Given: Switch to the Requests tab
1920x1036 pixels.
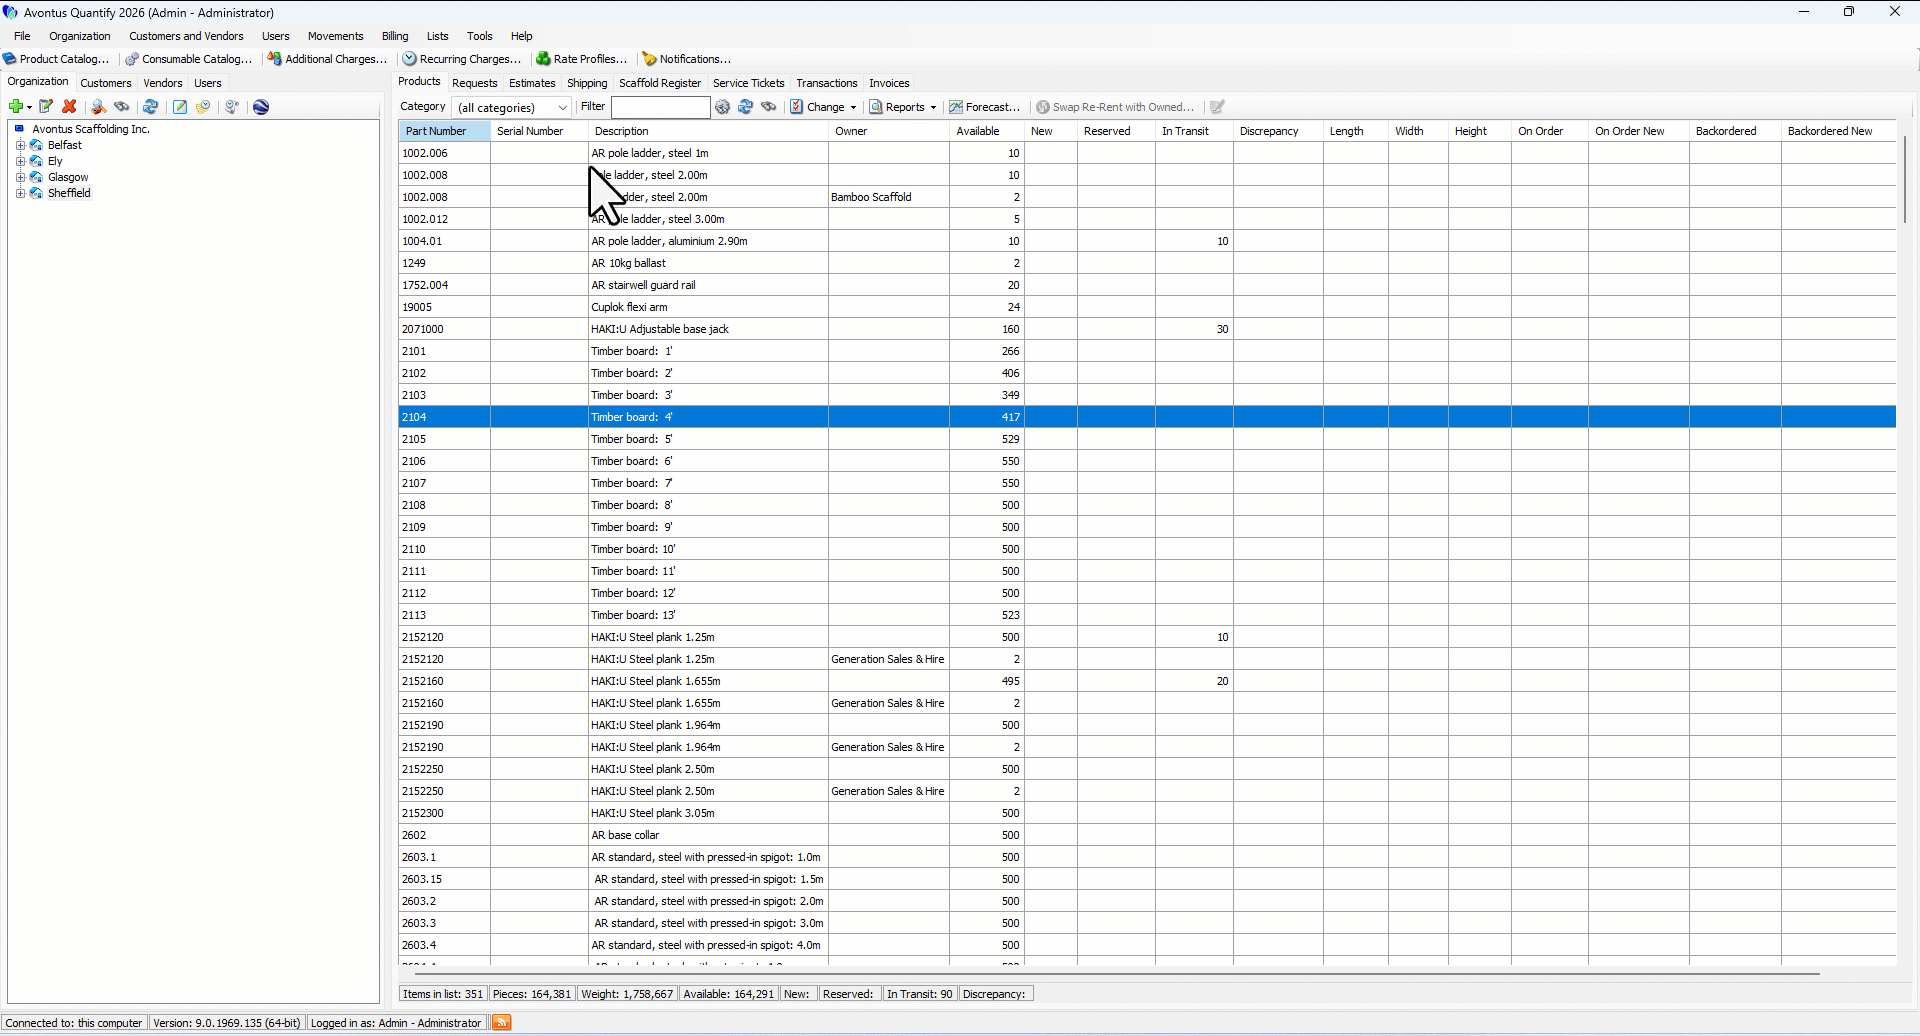Looking at the screenshot, I should tap(474, 83).
